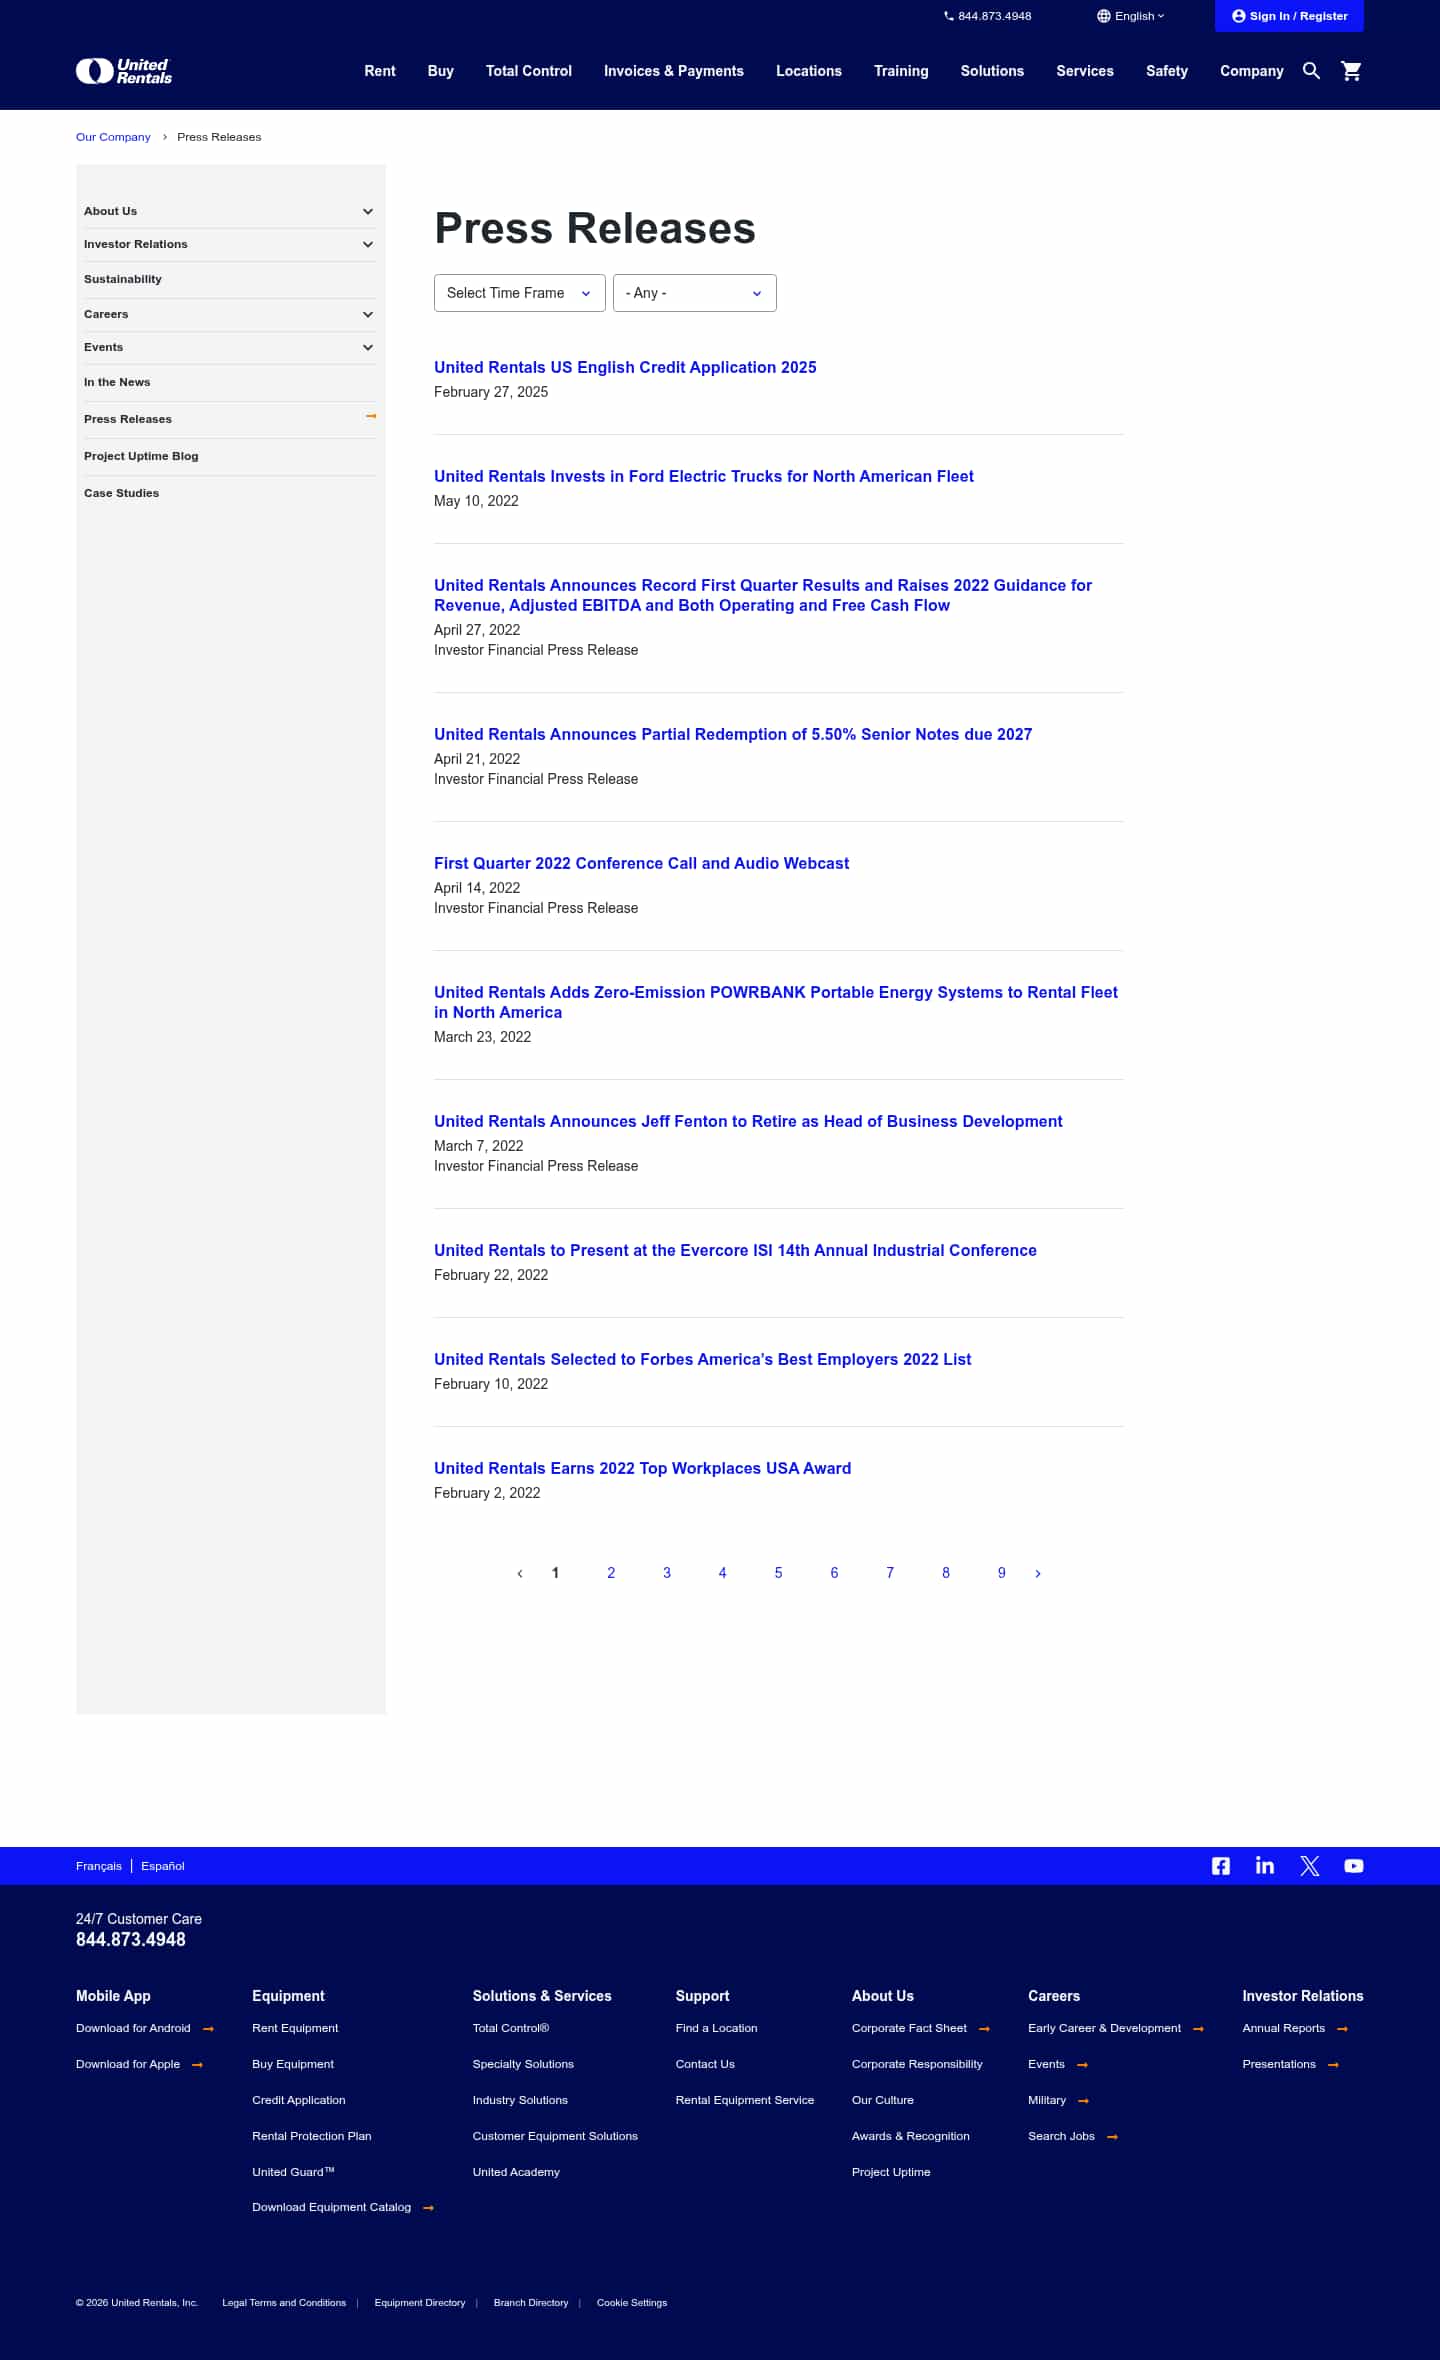Open the Solutions nav item
1440x2360 pixels.
[992, 71]
